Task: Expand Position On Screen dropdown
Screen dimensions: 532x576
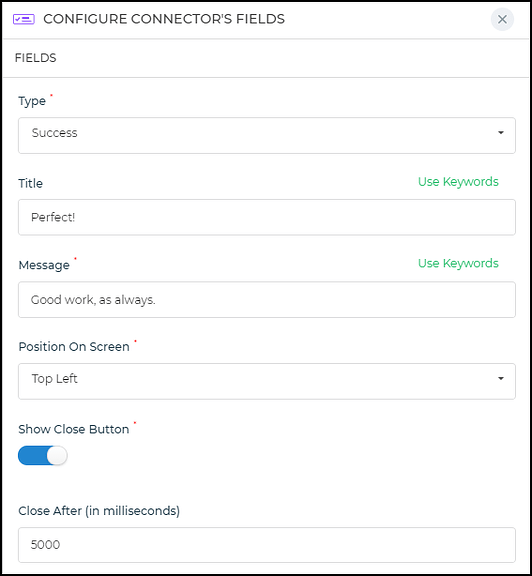Action: pos(267,381)
